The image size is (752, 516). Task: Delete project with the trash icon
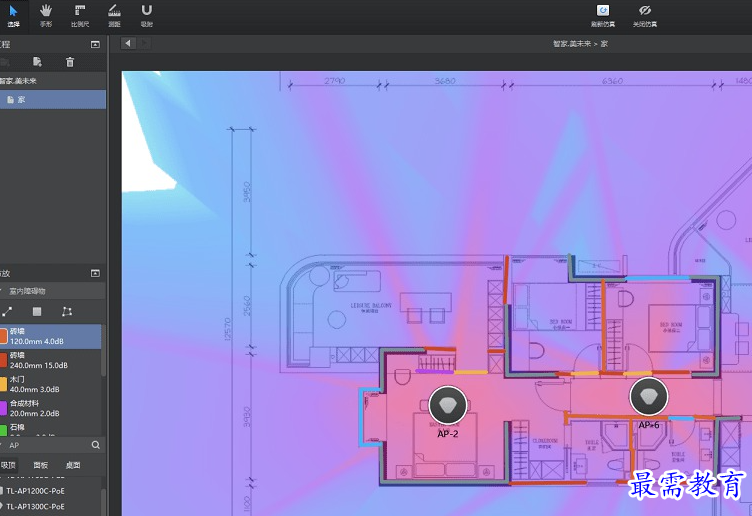pos(70,62)
